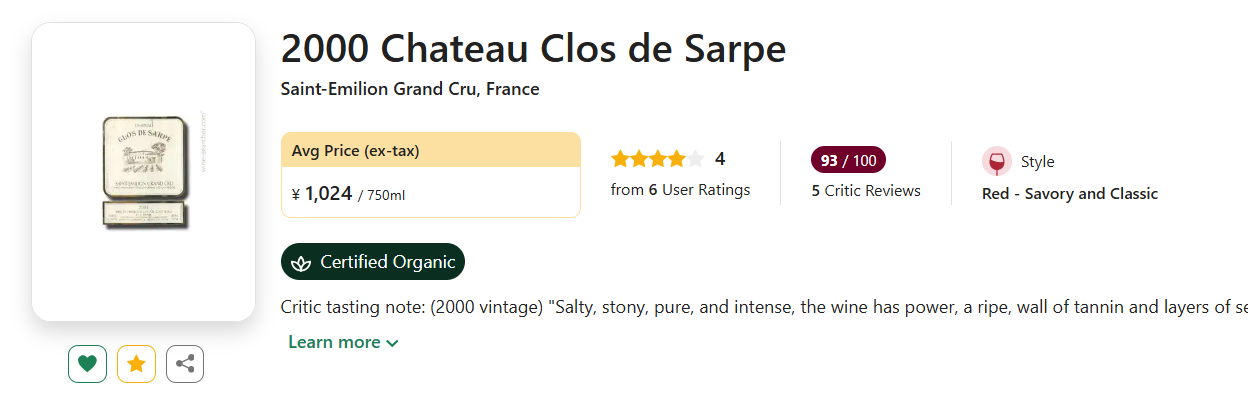
Task: Toggle the yellow star bookmark button
Action: [136, 364]
